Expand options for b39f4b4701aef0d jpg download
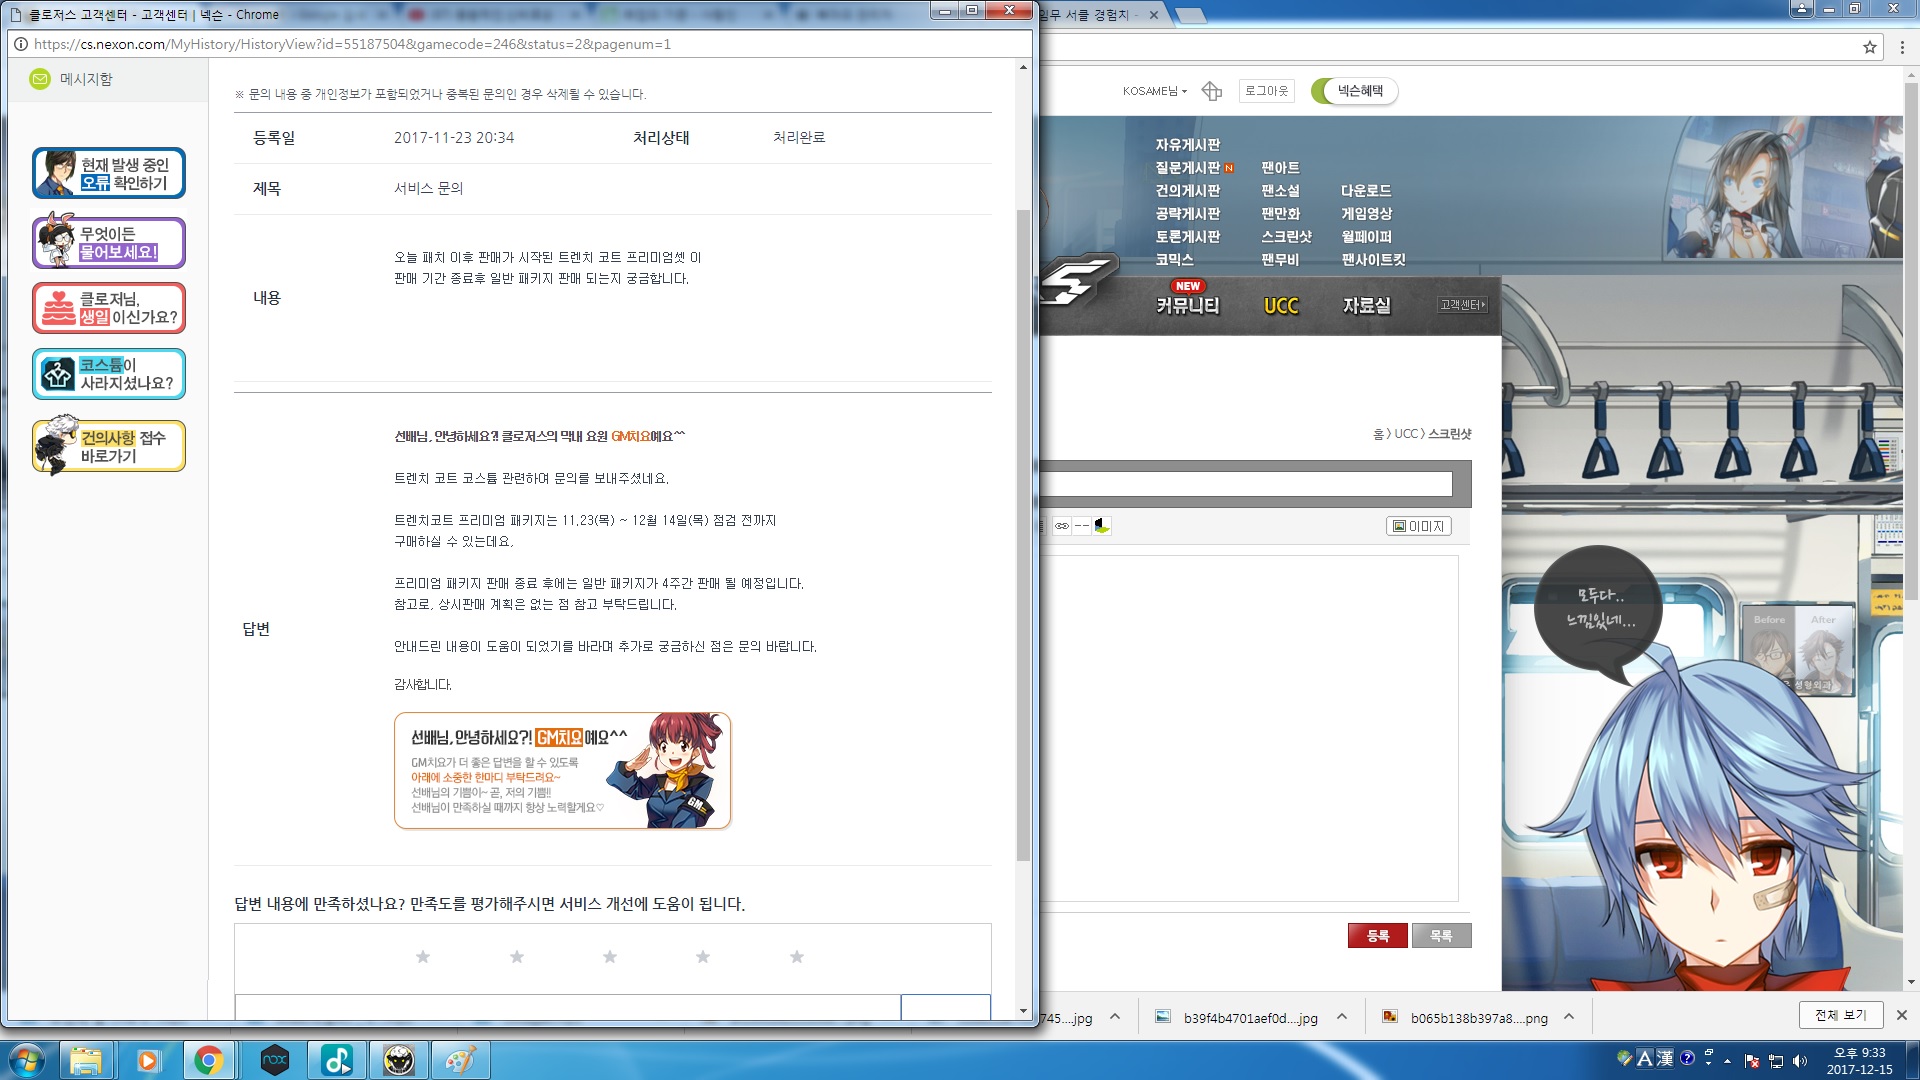The height and width of the screenshot is (1080, 1920). coord(1342,1017)
